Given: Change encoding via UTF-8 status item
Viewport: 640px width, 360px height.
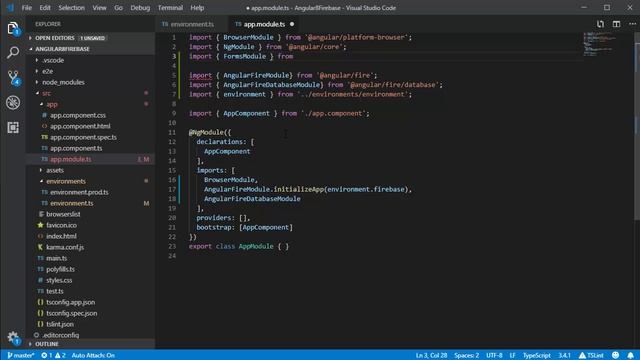Looking at the screenshot, I should pos(494,356).
